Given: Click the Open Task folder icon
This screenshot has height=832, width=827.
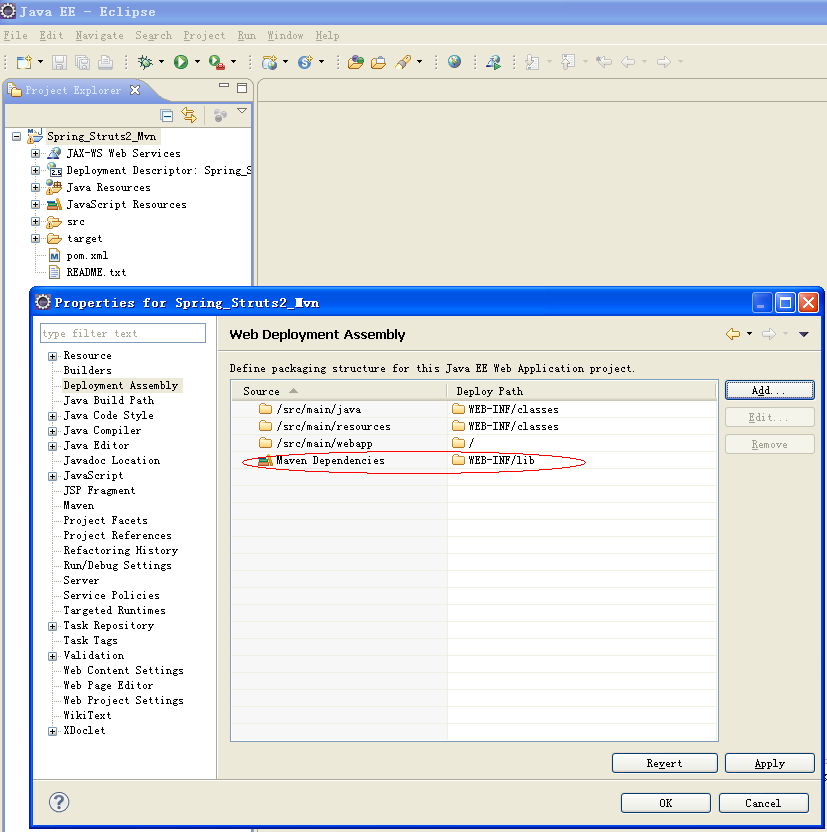Looking at the screenshot, I should 378,62.
